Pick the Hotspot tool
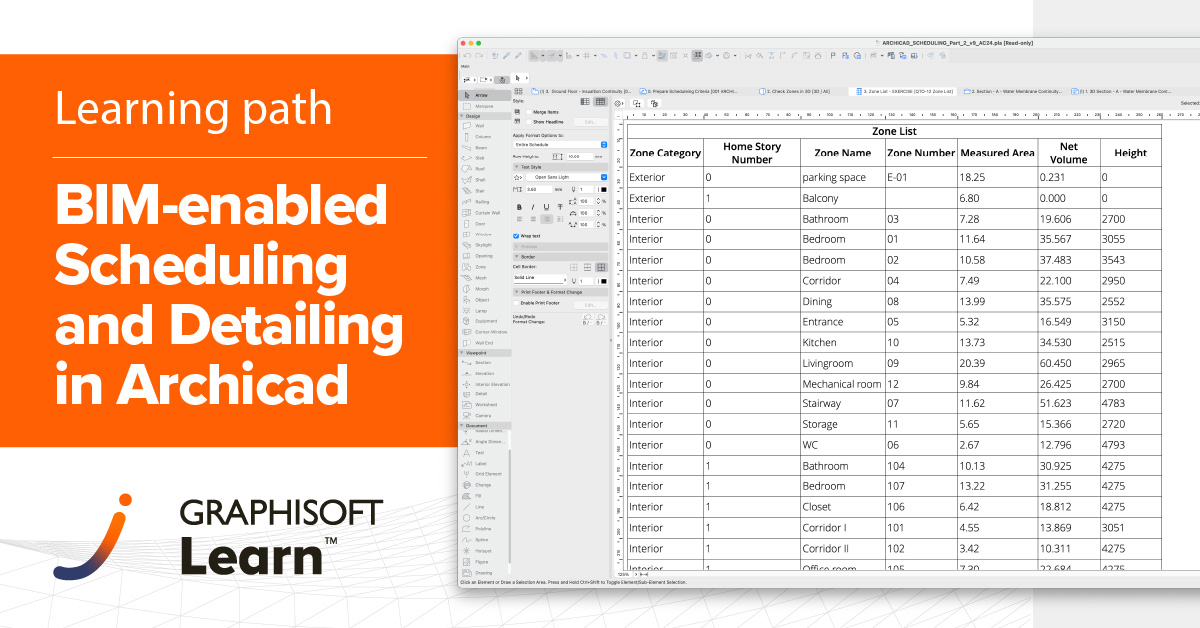Image resolution: width=1200 pixels, height=628 pixels. 483,550
